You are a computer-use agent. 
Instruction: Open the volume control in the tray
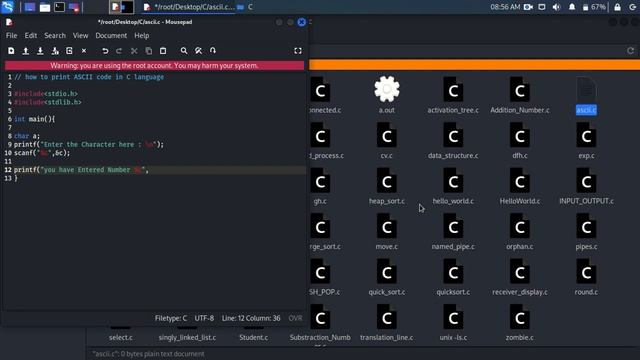[556, 7]
